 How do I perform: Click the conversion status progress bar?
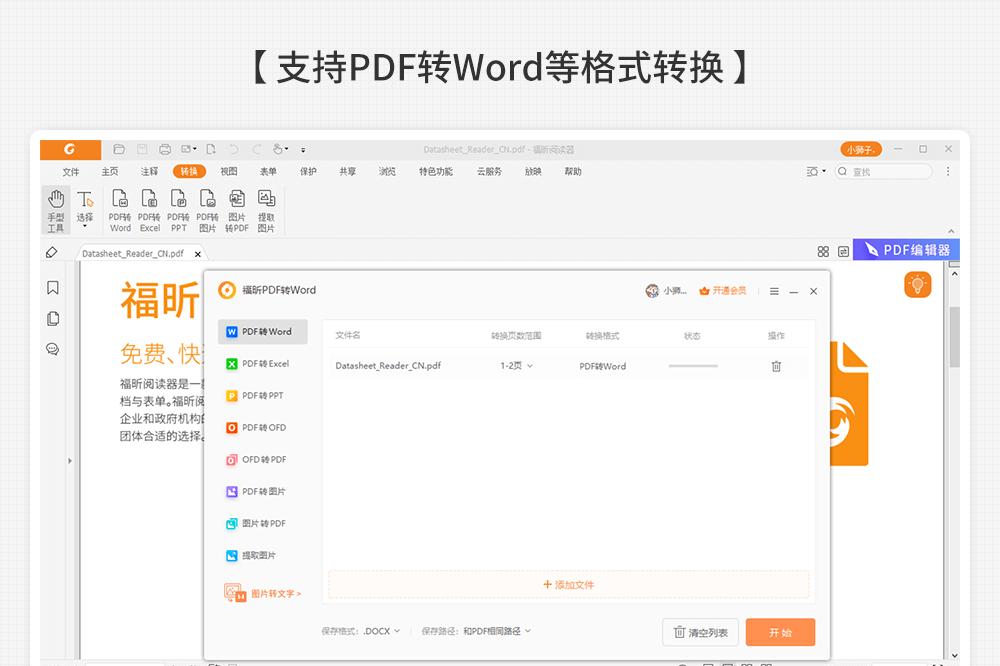tap(693, 366)
